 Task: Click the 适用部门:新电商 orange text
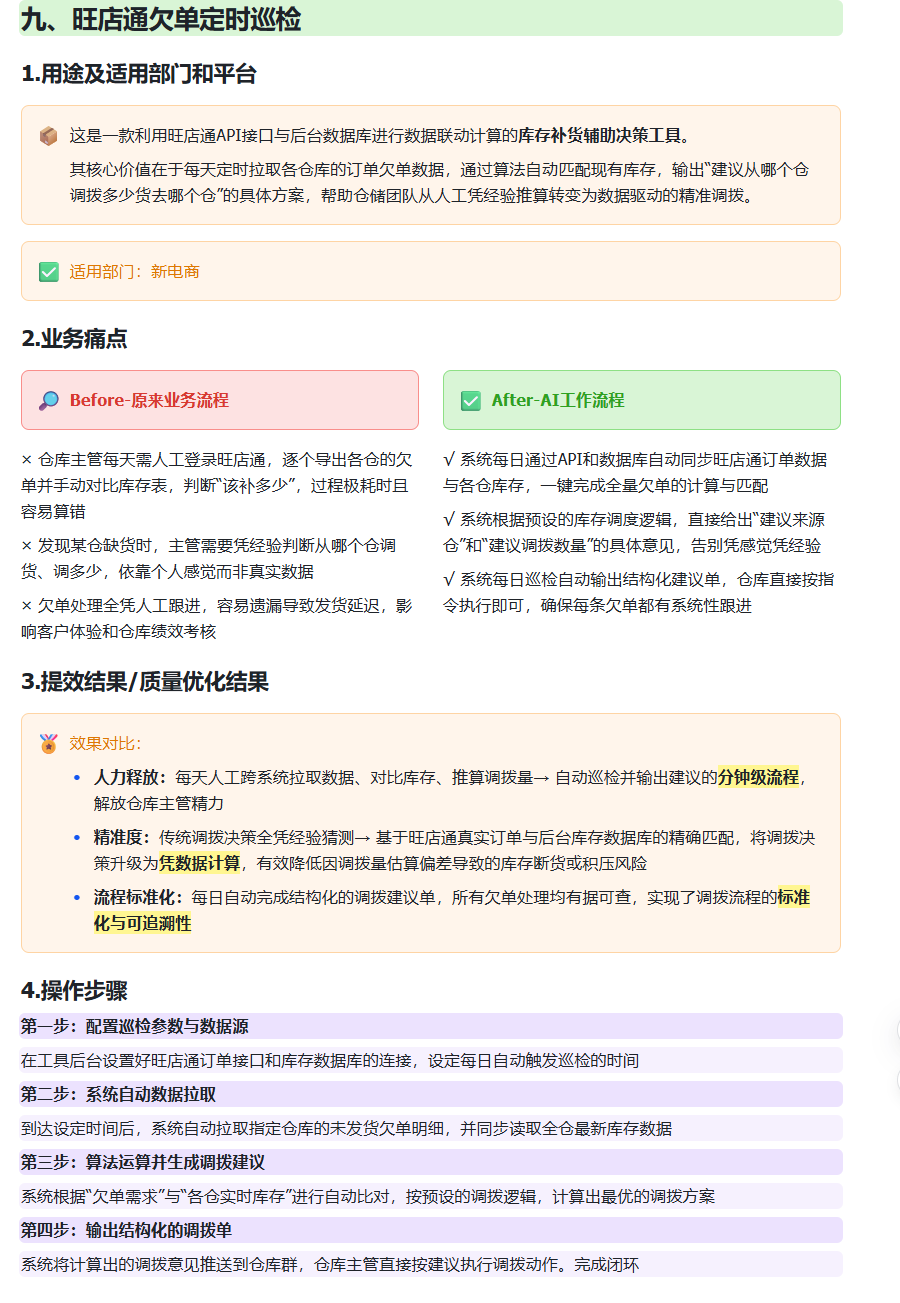134,272
